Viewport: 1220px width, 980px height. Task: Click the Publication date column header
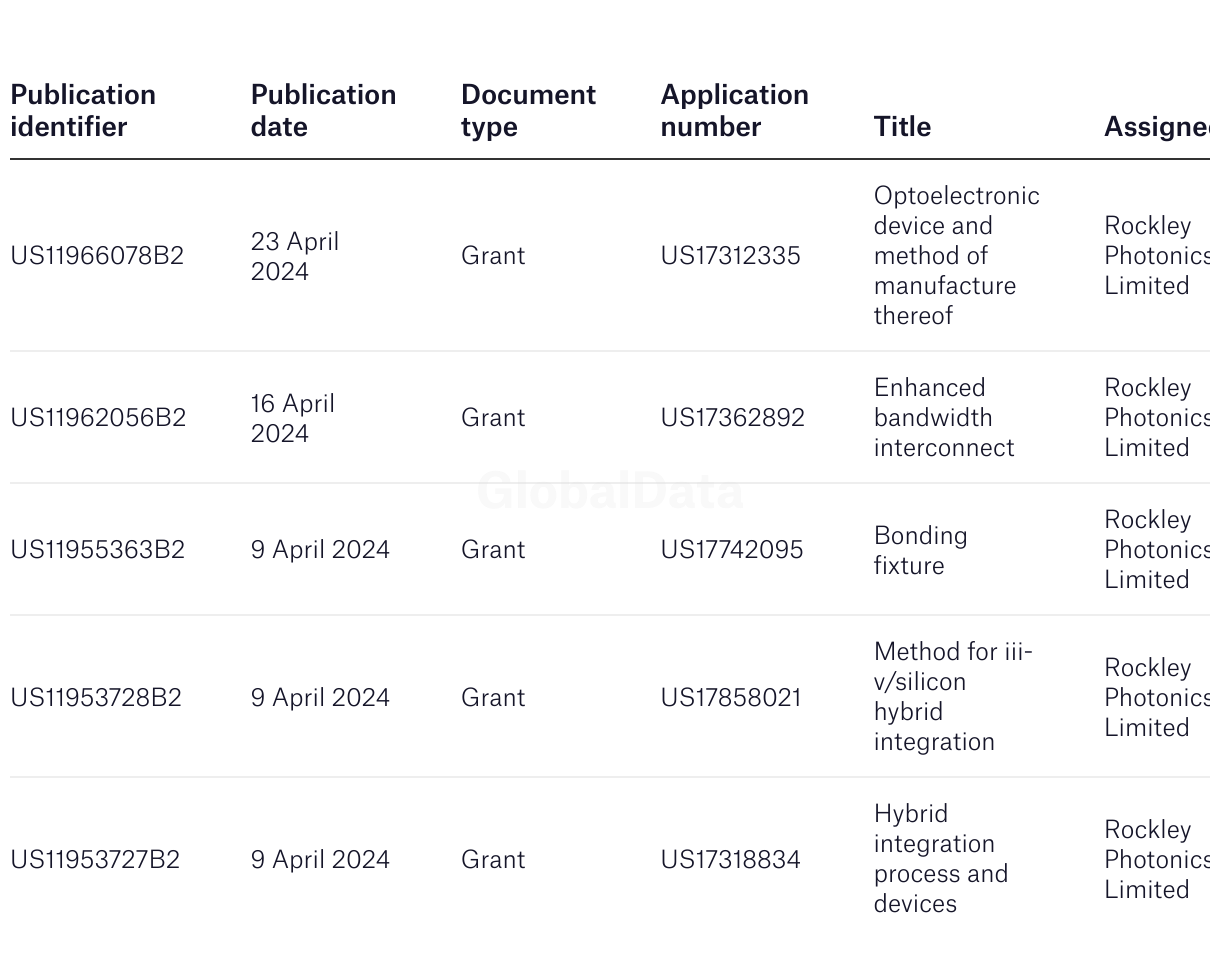[x=323, y=111]
